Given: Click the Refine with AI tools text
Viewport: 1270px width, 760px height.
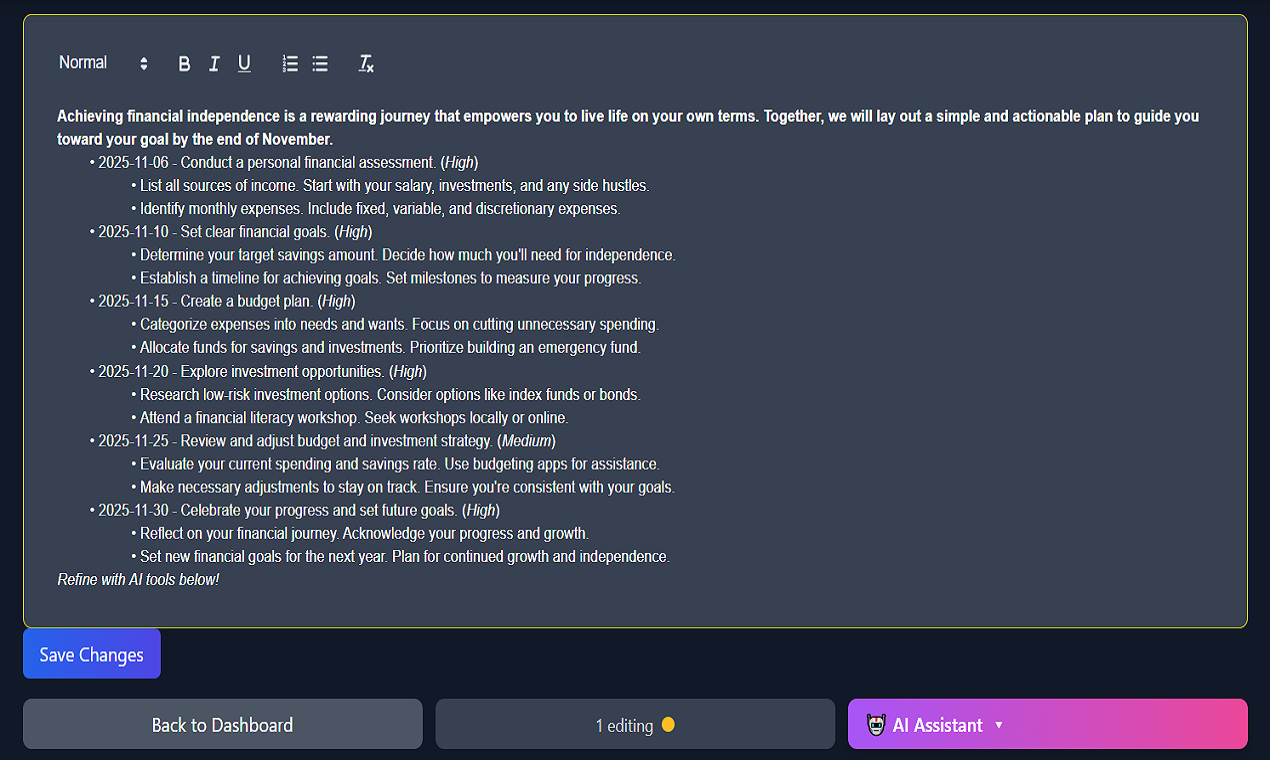Looking at the screenshot, I should pyautogui.click(x=138, y=579).
